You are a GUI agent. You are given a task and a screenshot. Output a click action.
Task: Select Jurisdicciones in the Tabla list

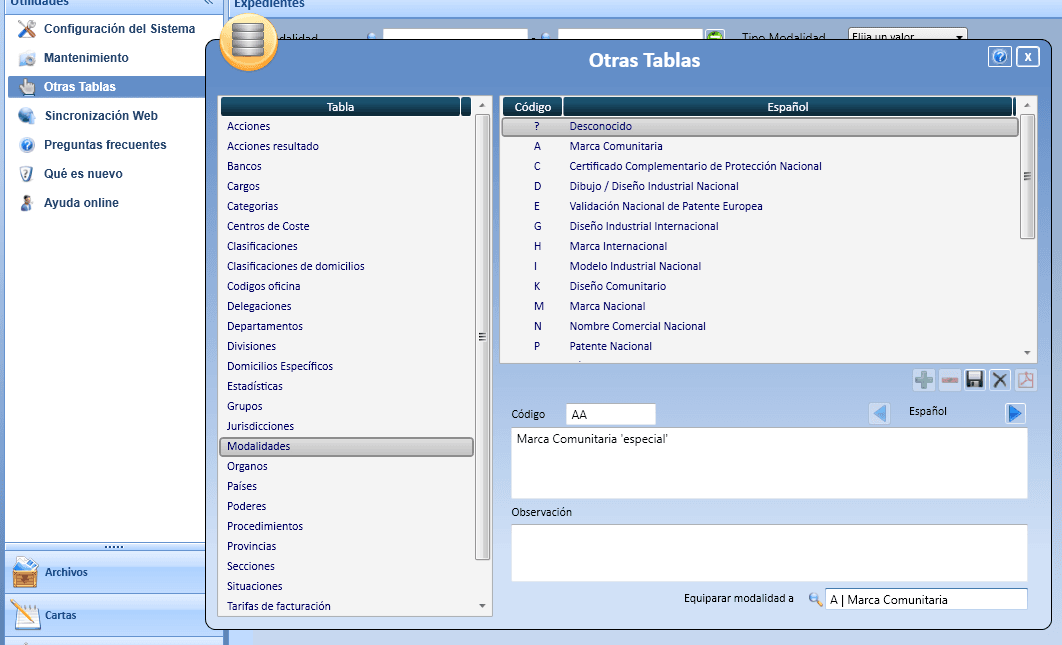347,426
